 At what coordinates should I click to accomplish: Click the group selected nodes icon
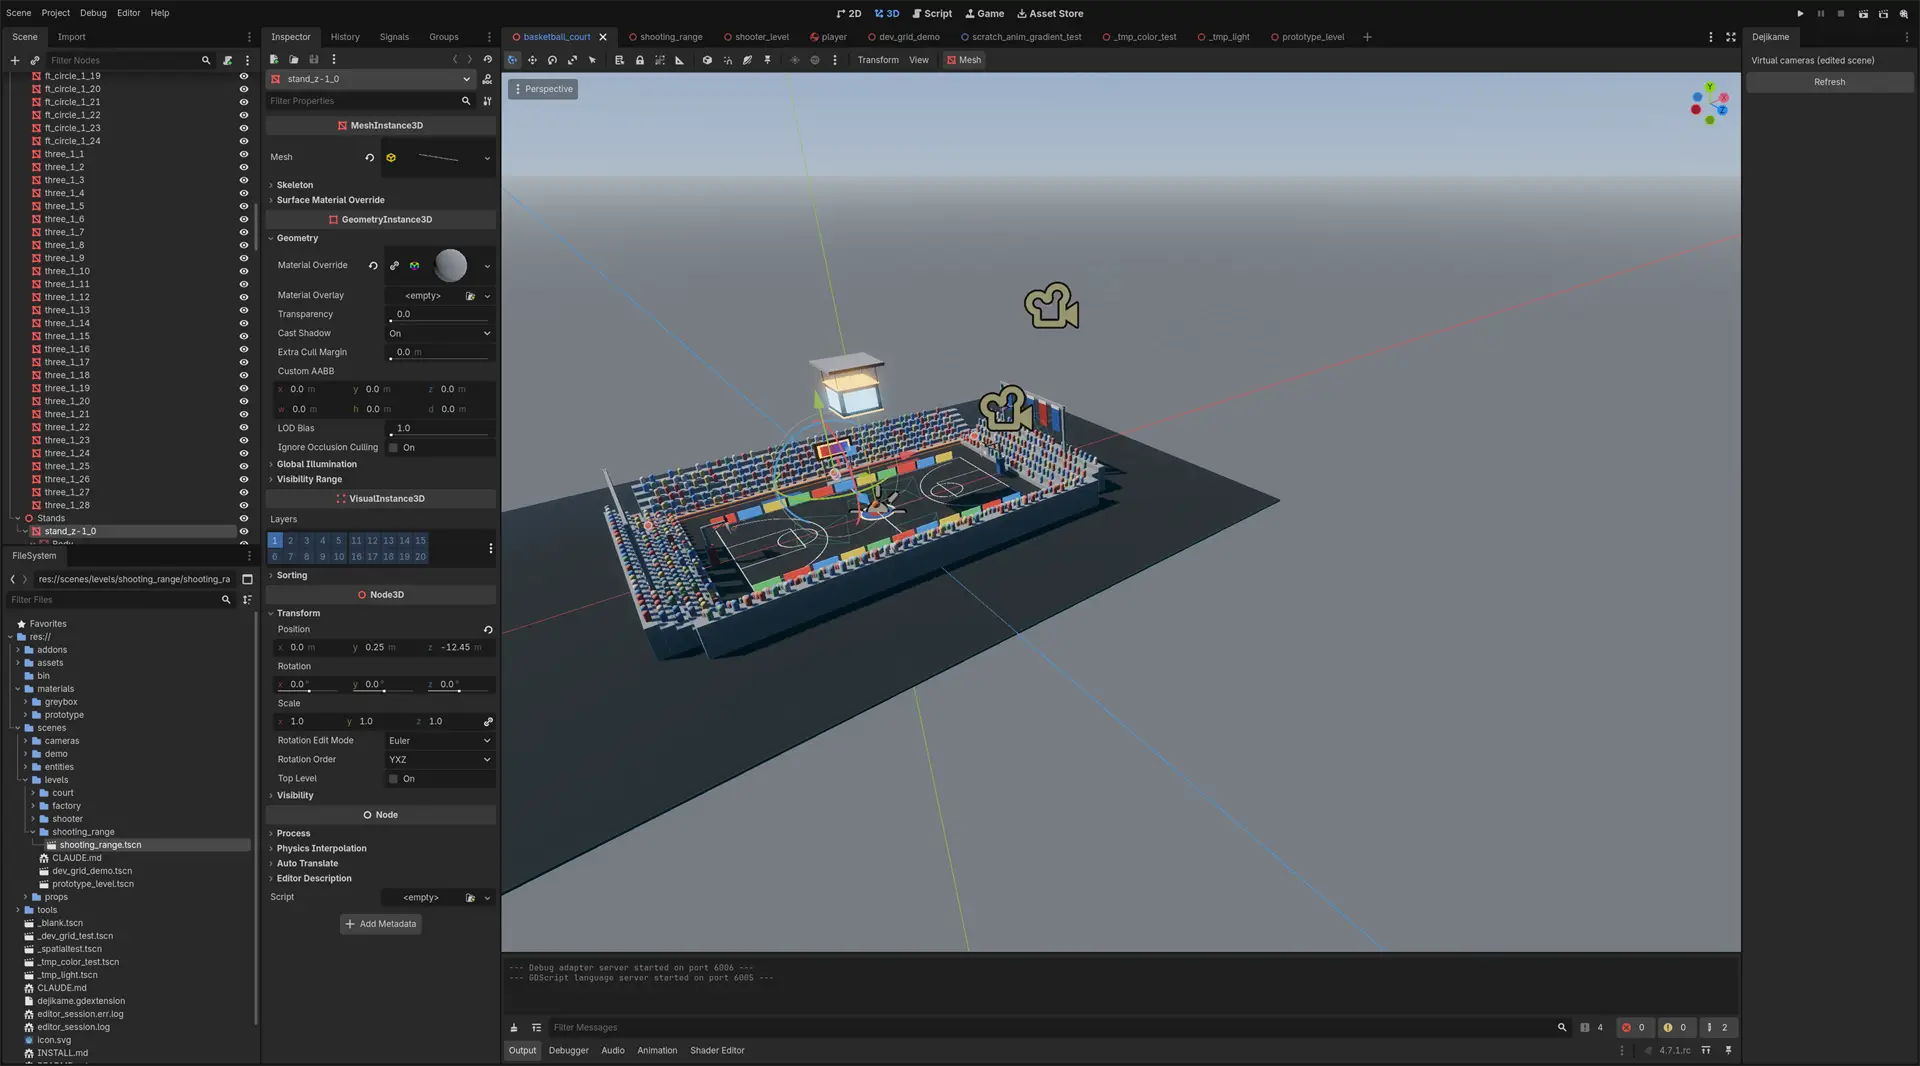[x=660, y=60]
